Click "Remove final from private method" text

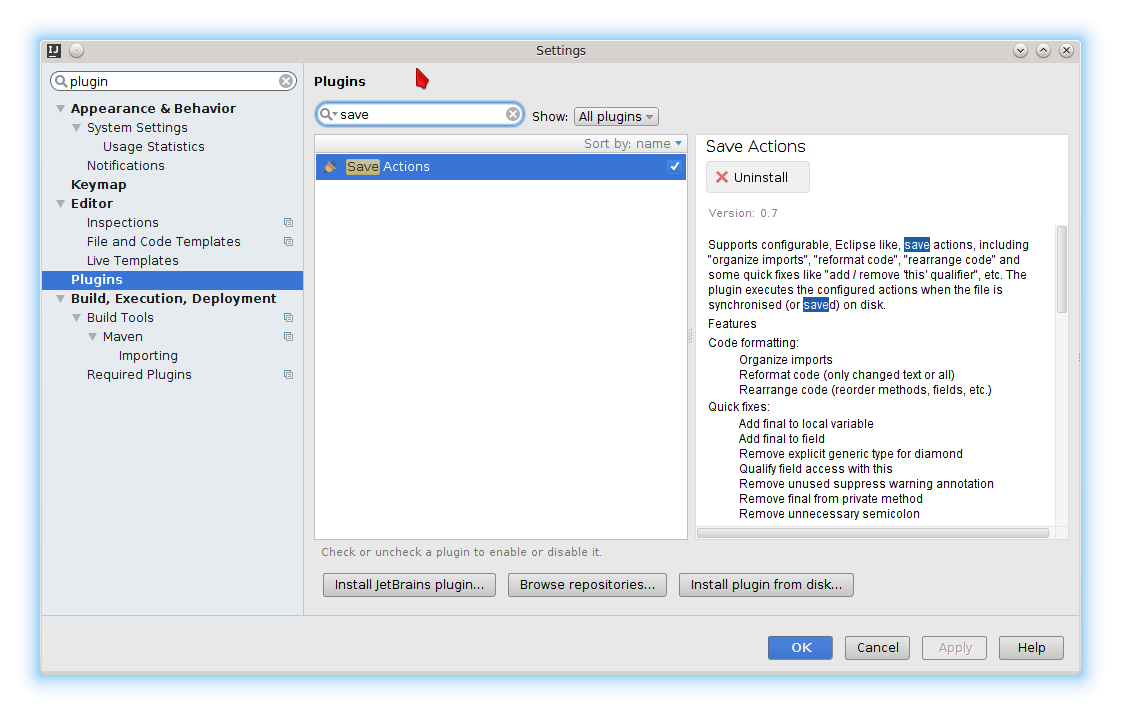[x=831, y=499]
